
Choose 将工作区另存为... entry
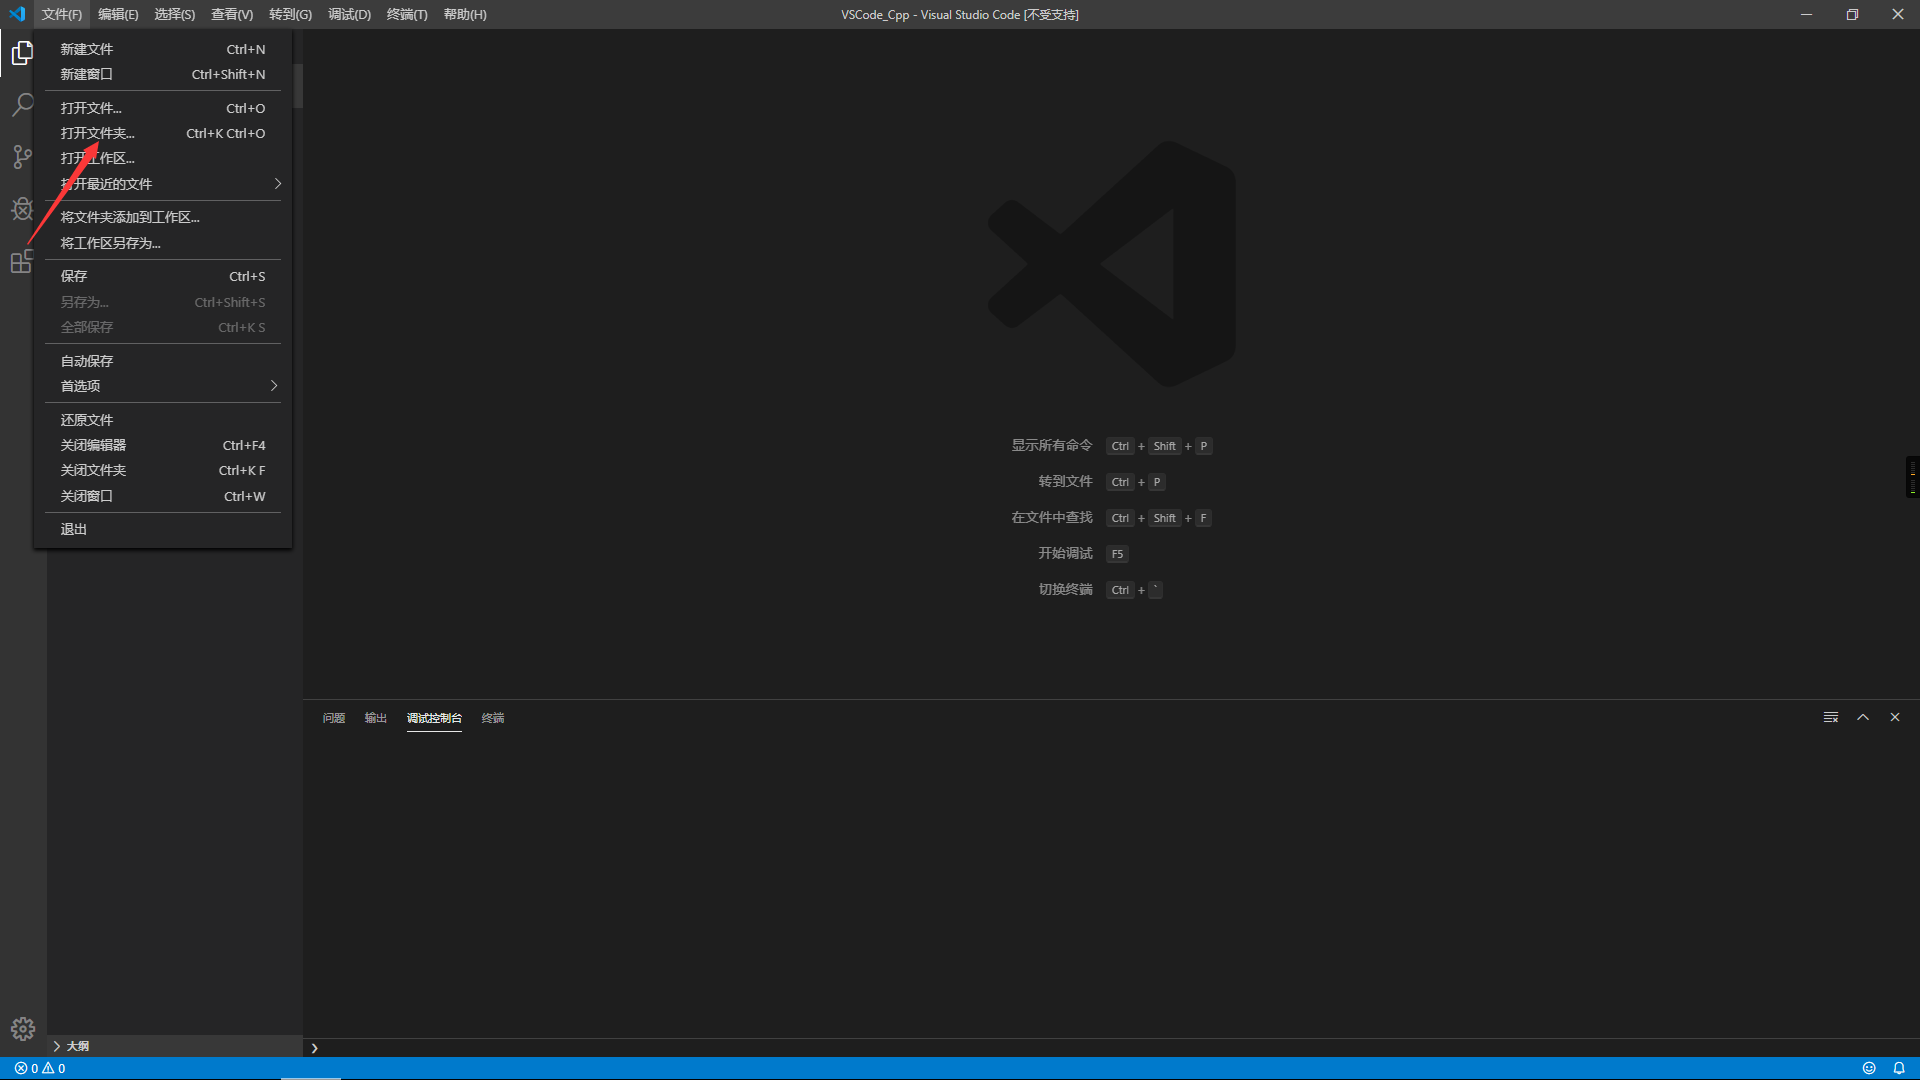pyautogui.click(x=163, y=243)
